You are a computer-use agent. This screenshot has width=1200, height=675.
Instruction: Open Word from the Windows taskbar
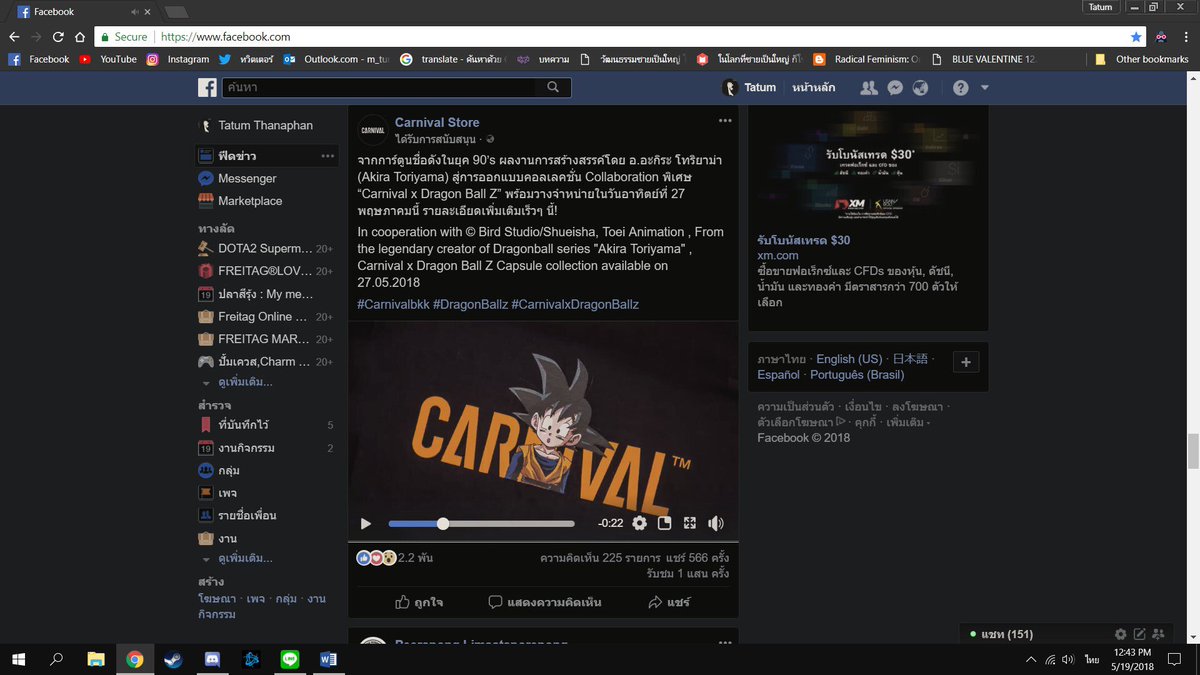point(328,659)
